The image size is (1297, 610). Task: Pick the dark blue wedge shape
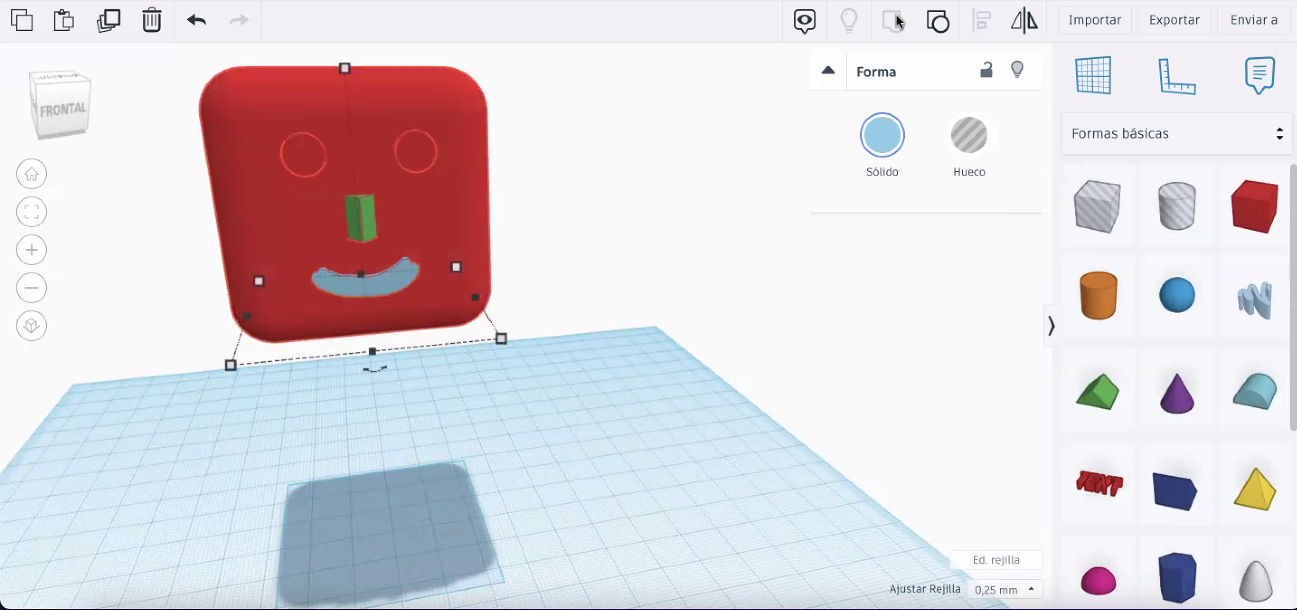(x=1176, y=490)
